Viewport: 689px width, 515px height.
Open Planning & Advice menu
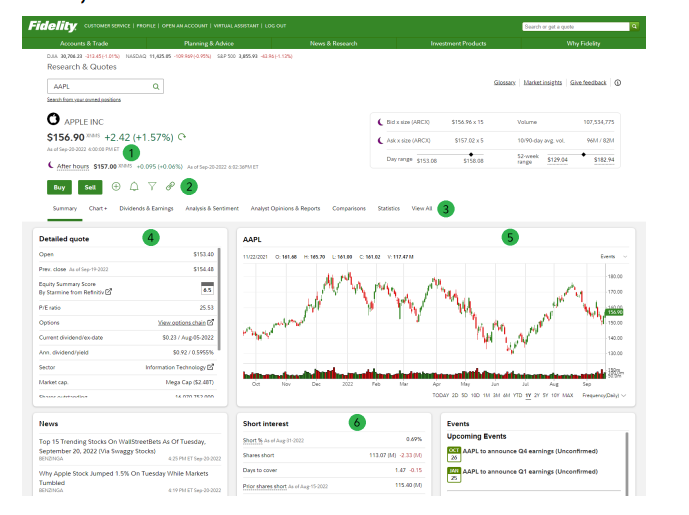[x=209, y=44]
